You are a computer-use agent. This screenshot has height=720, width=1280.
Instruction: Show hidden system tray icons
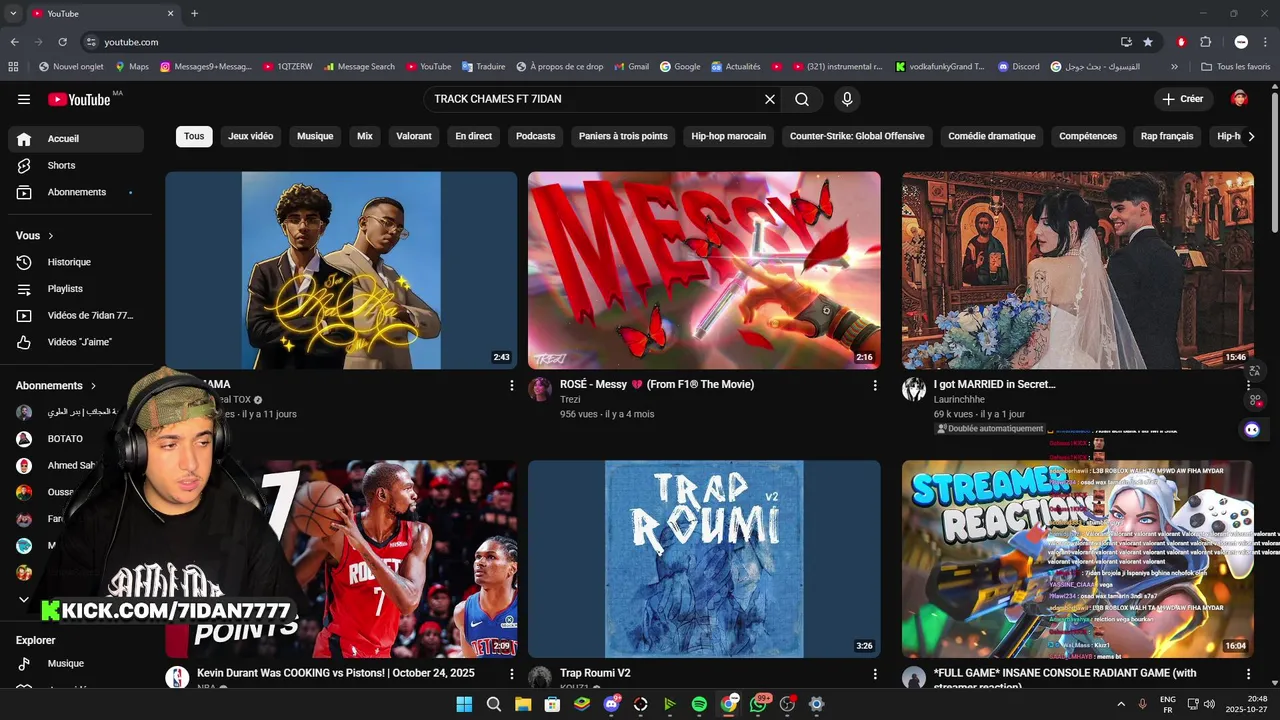[x=1120, y=704]
